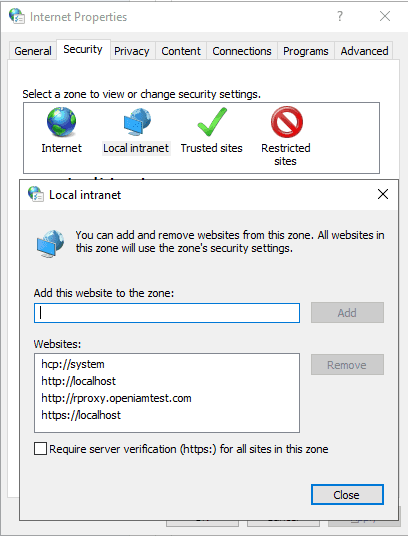Open the Connections tab
Viewport: 408px width, 536px height.
[242, 51]
